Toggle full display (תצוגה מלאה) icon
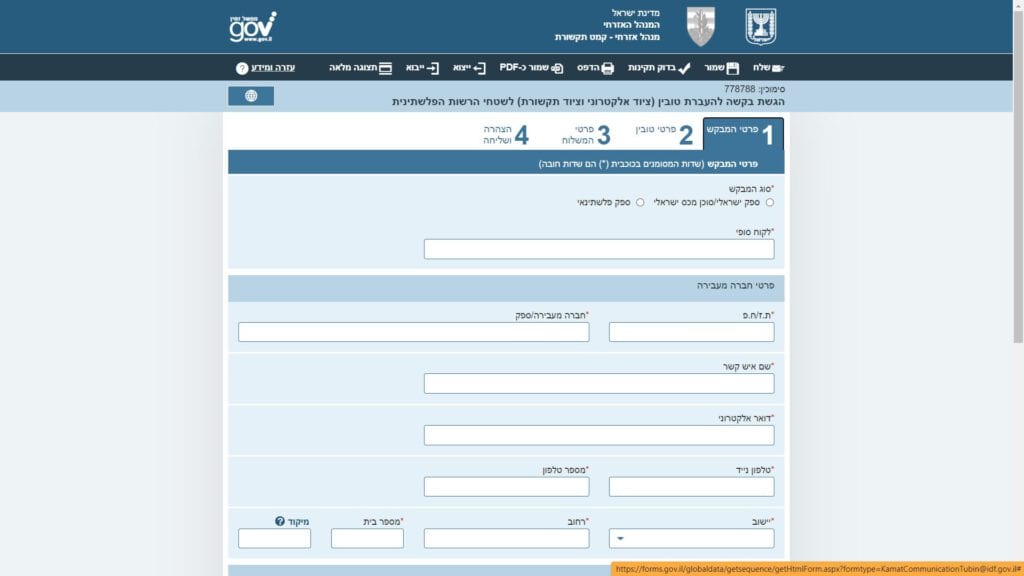 click(385, 68)
